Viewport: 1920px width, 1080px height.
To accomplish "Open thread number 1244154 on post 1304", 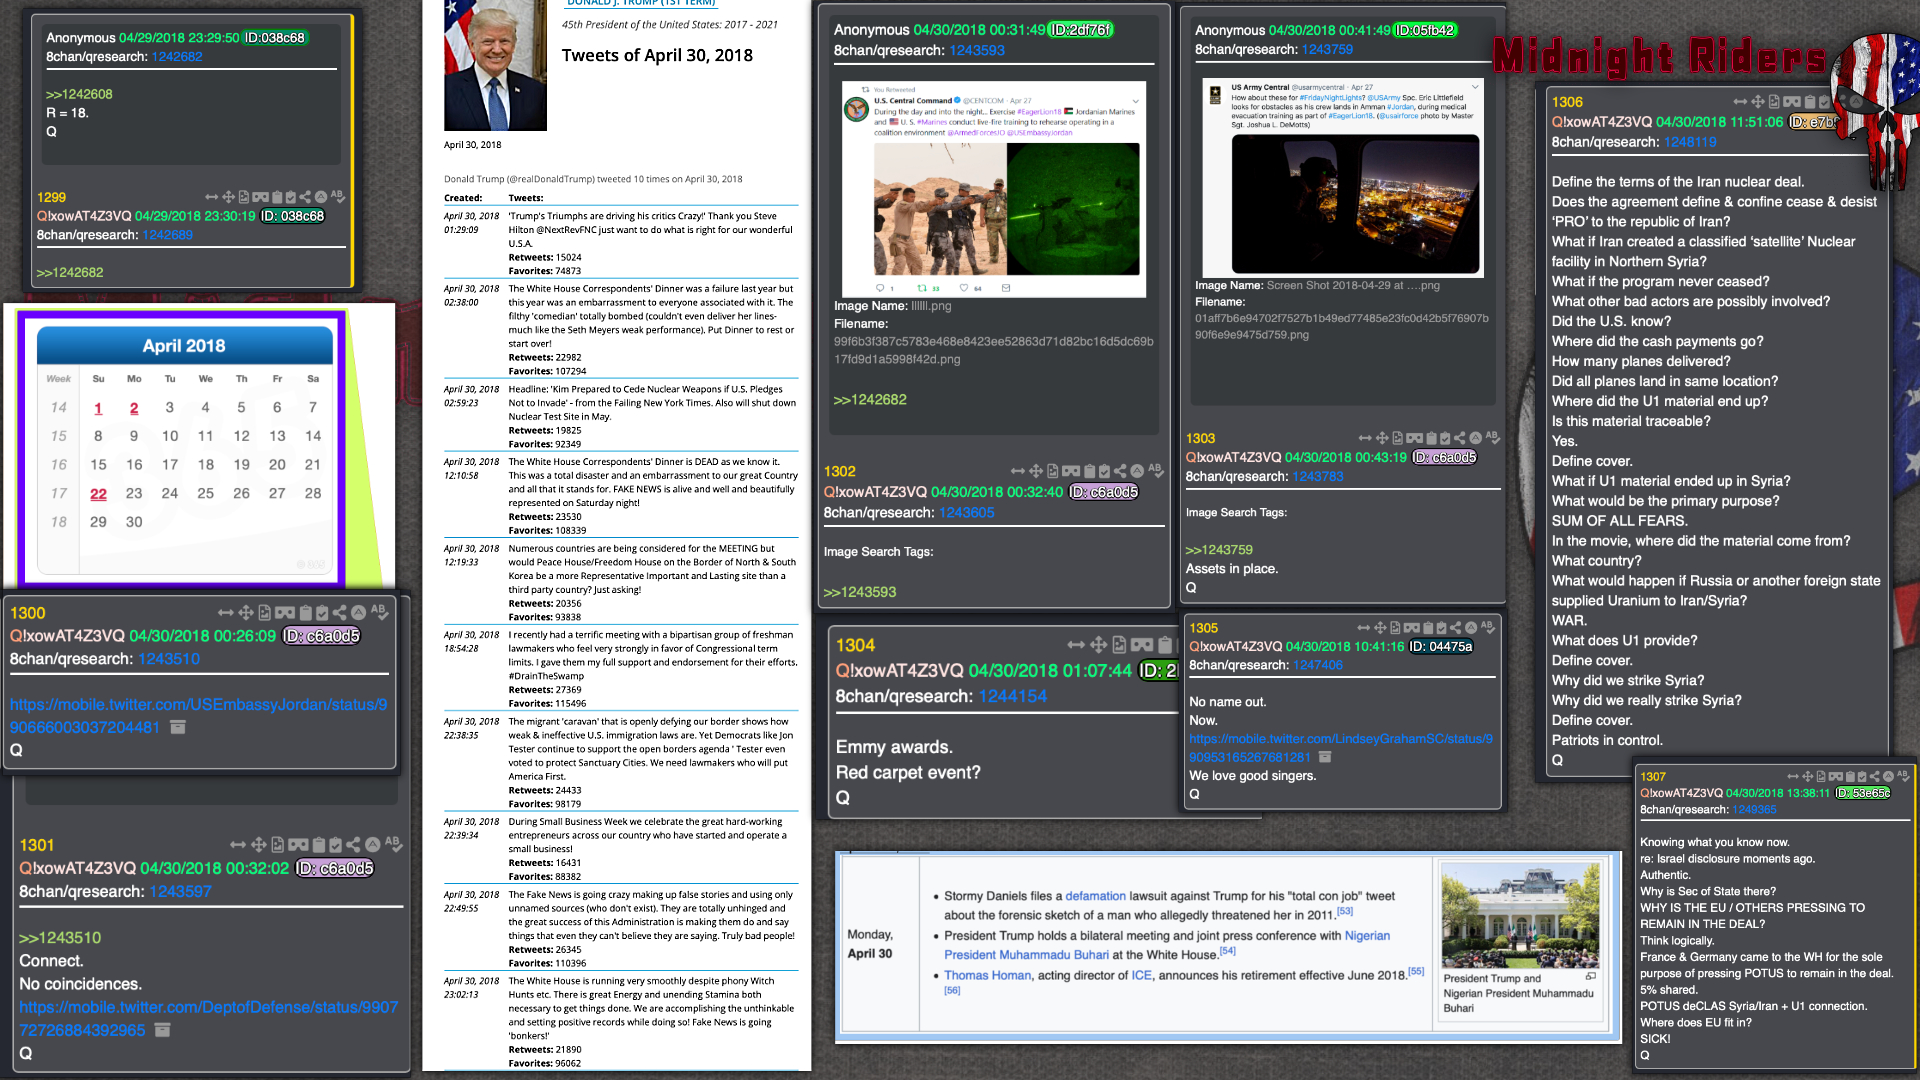I will pyautogui.click(x=1012, y=697).
